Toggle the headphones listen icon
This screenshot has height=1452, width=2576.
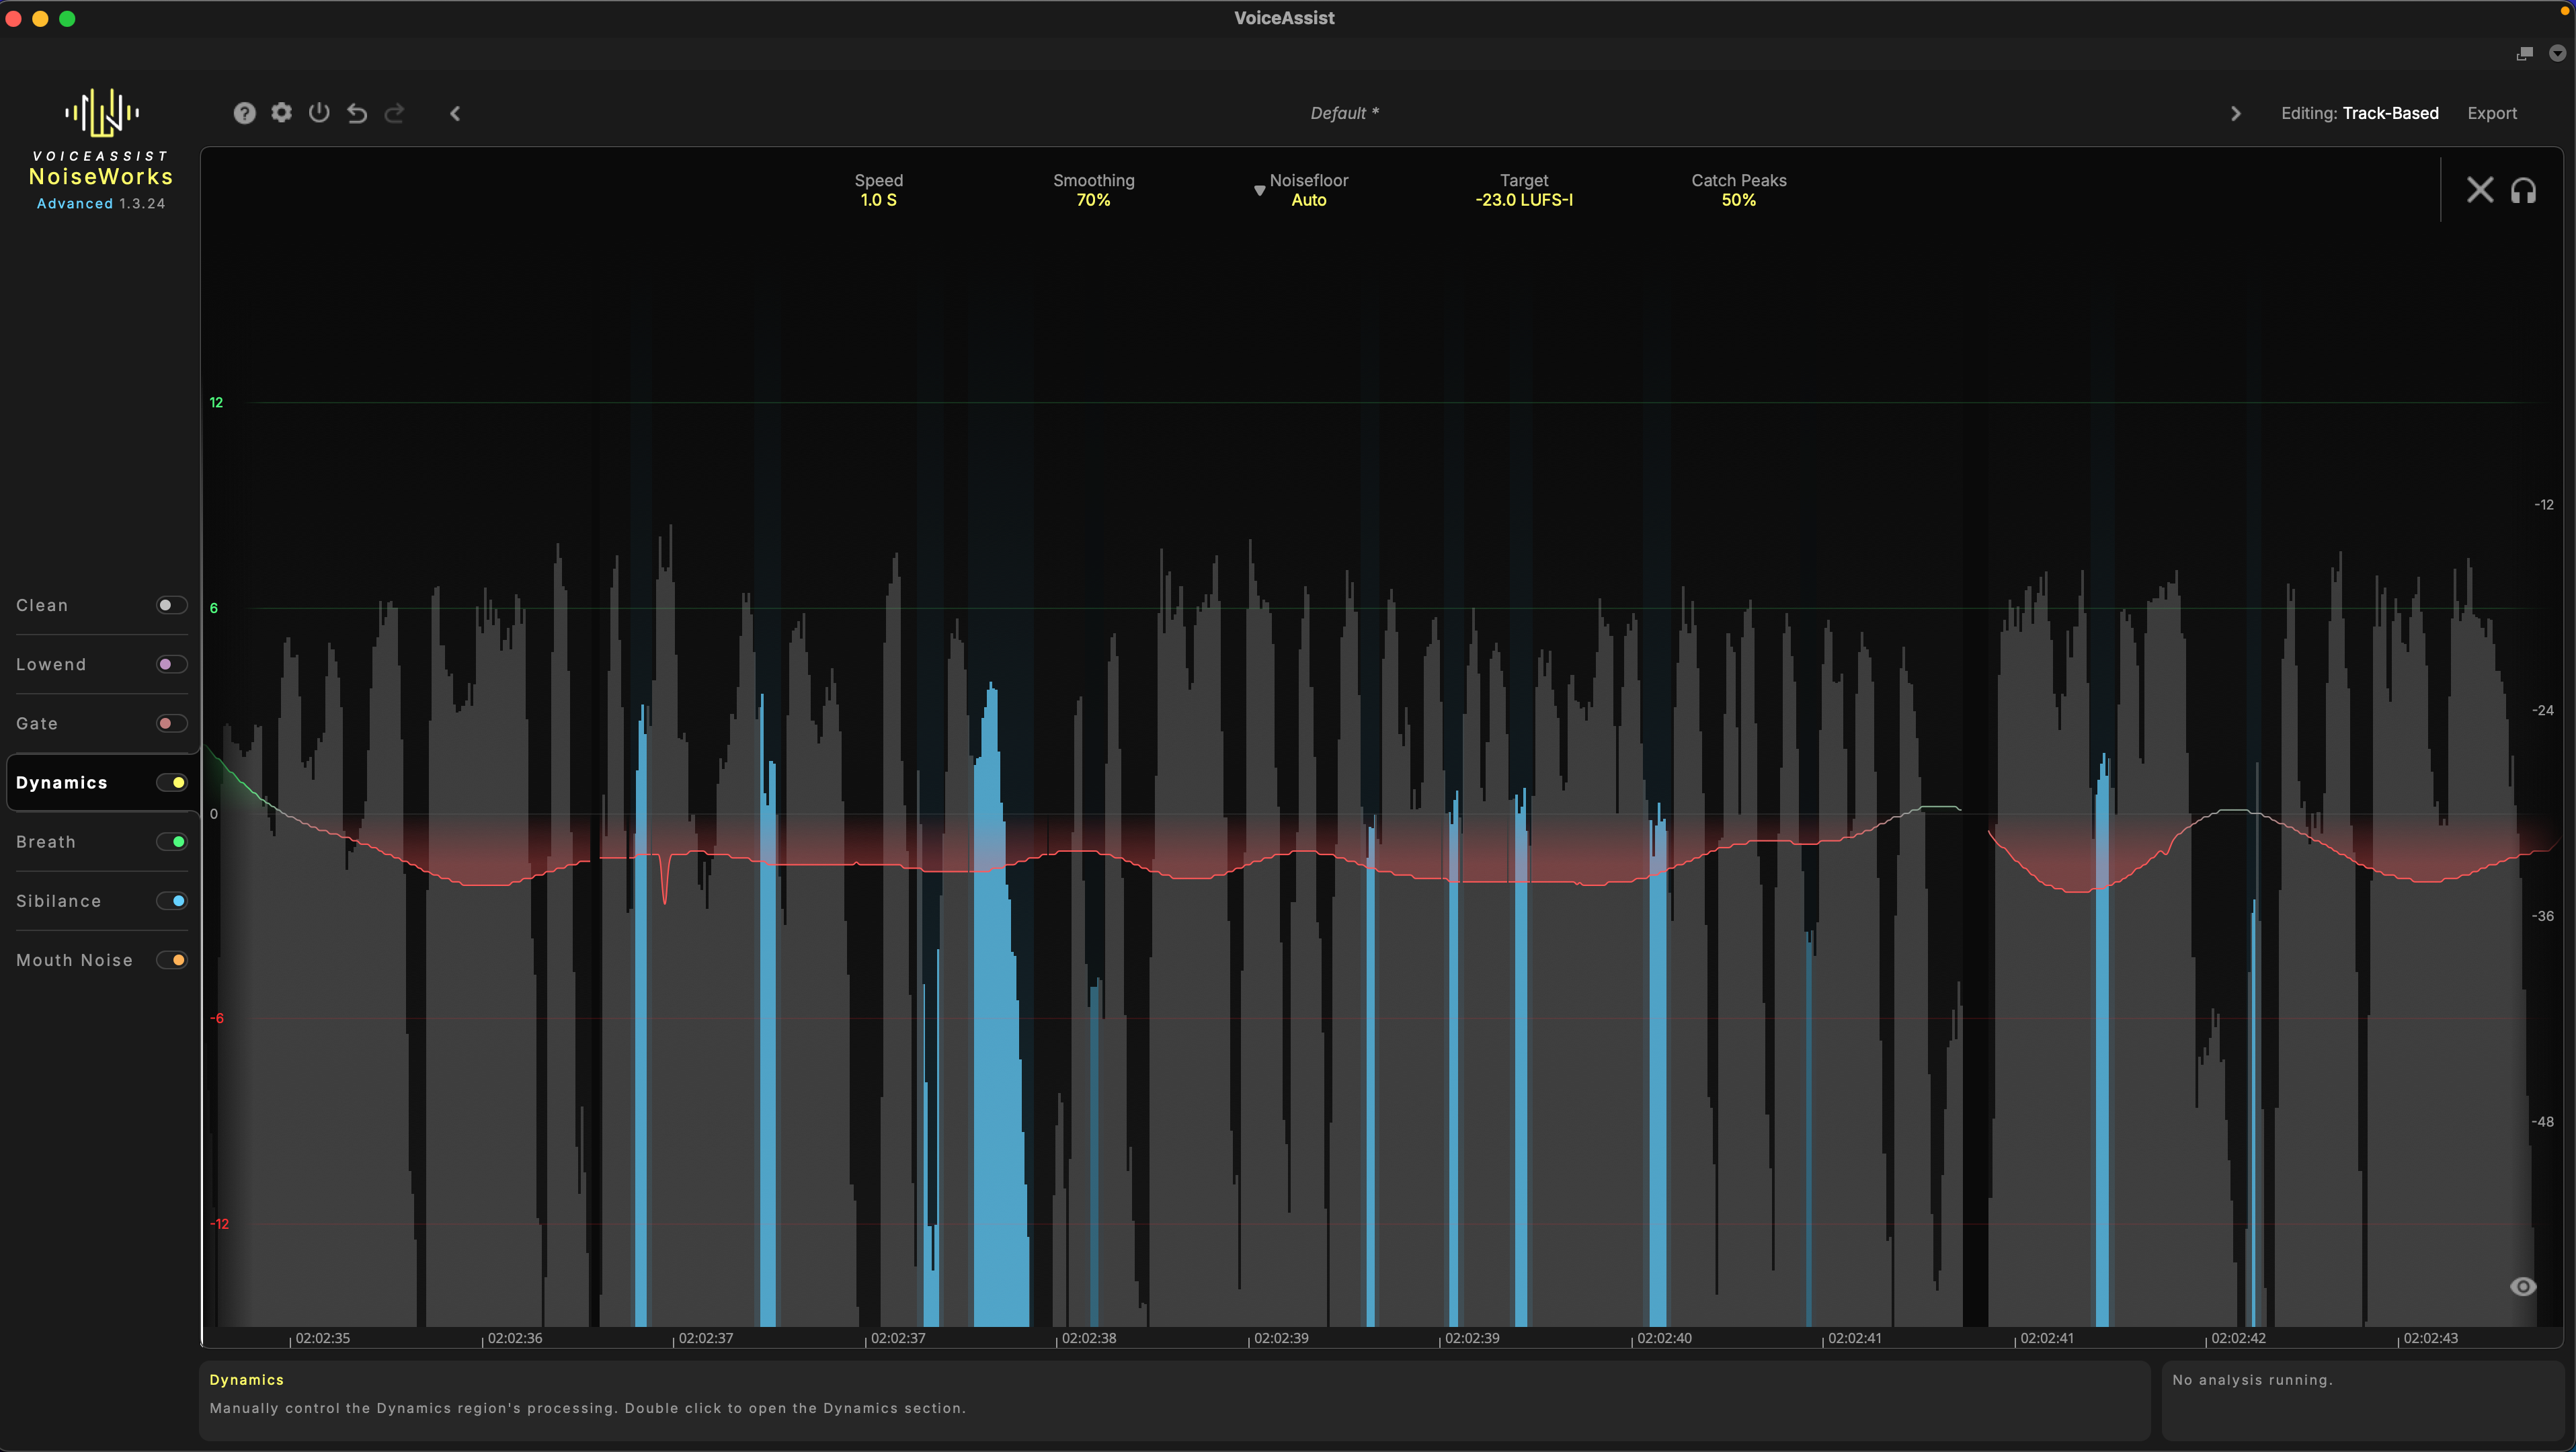click(2523, 190)
